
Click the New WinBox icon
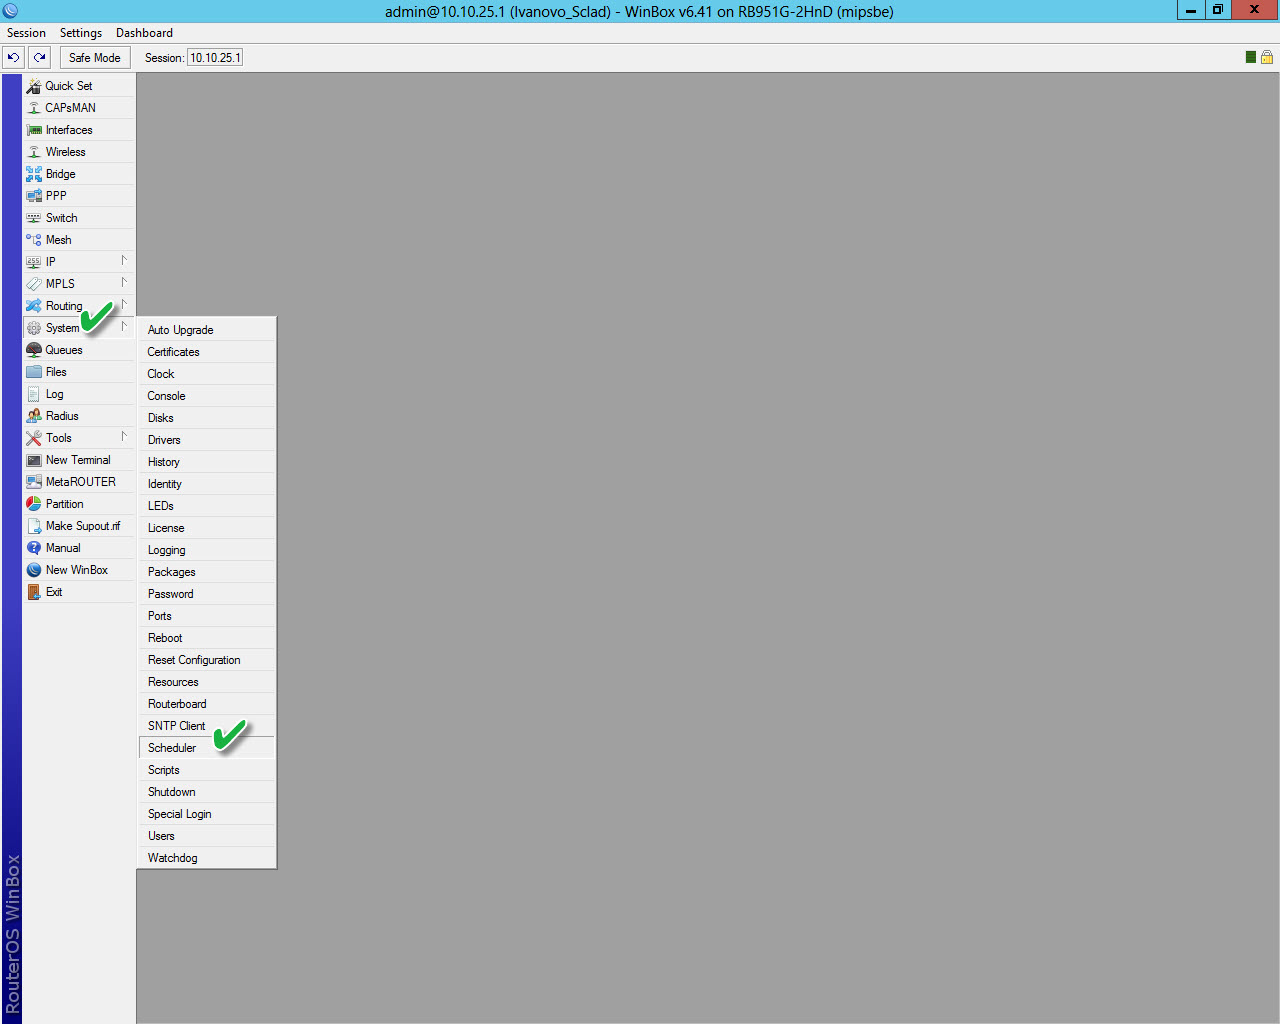34,570
